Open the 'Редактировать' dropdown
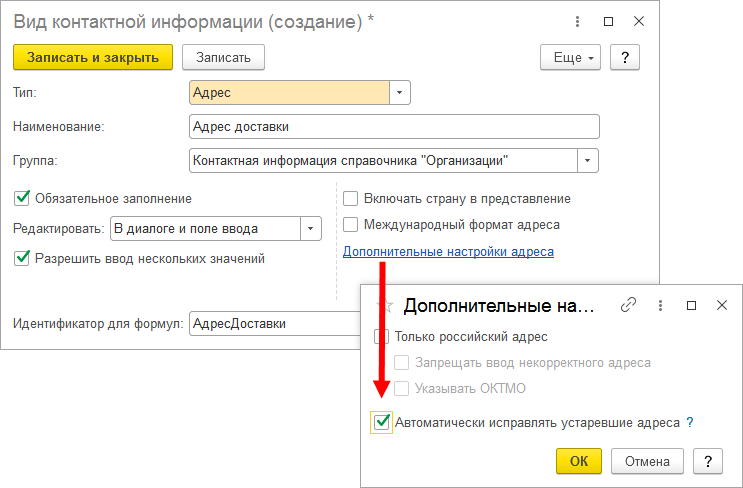 coord(311,229)
